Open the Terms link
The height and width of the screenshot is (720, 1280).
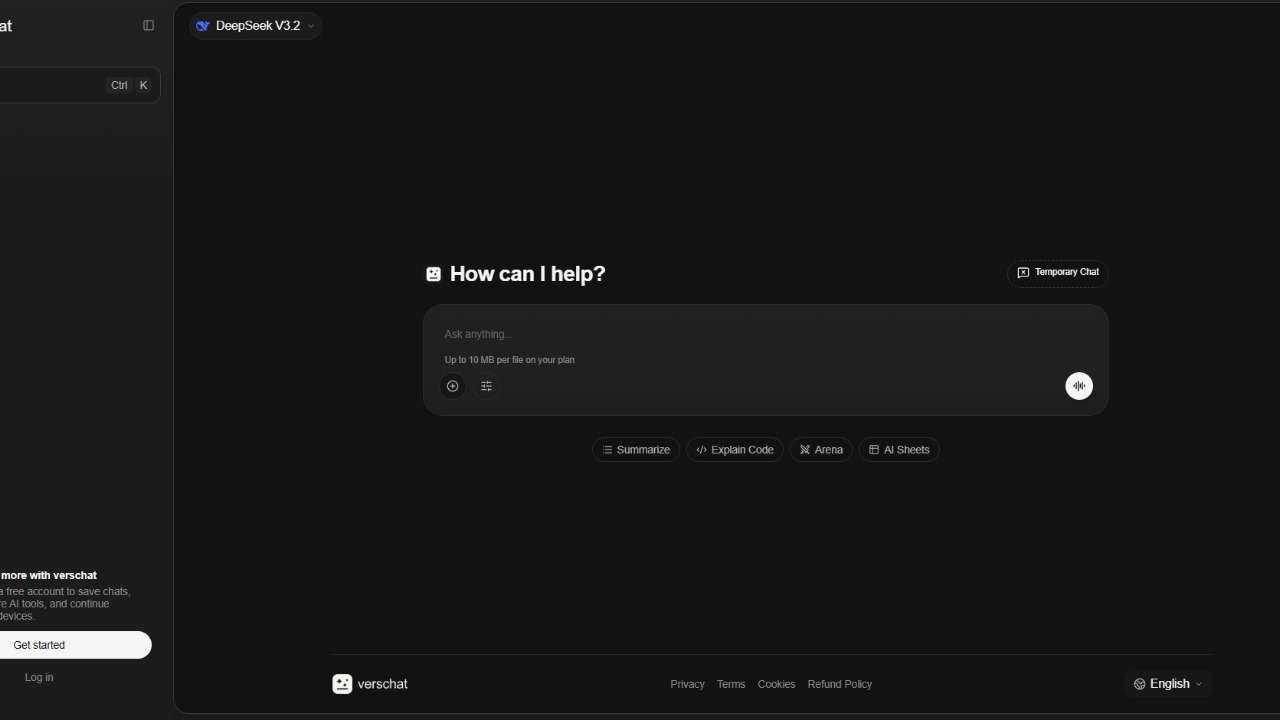[731, 684]
